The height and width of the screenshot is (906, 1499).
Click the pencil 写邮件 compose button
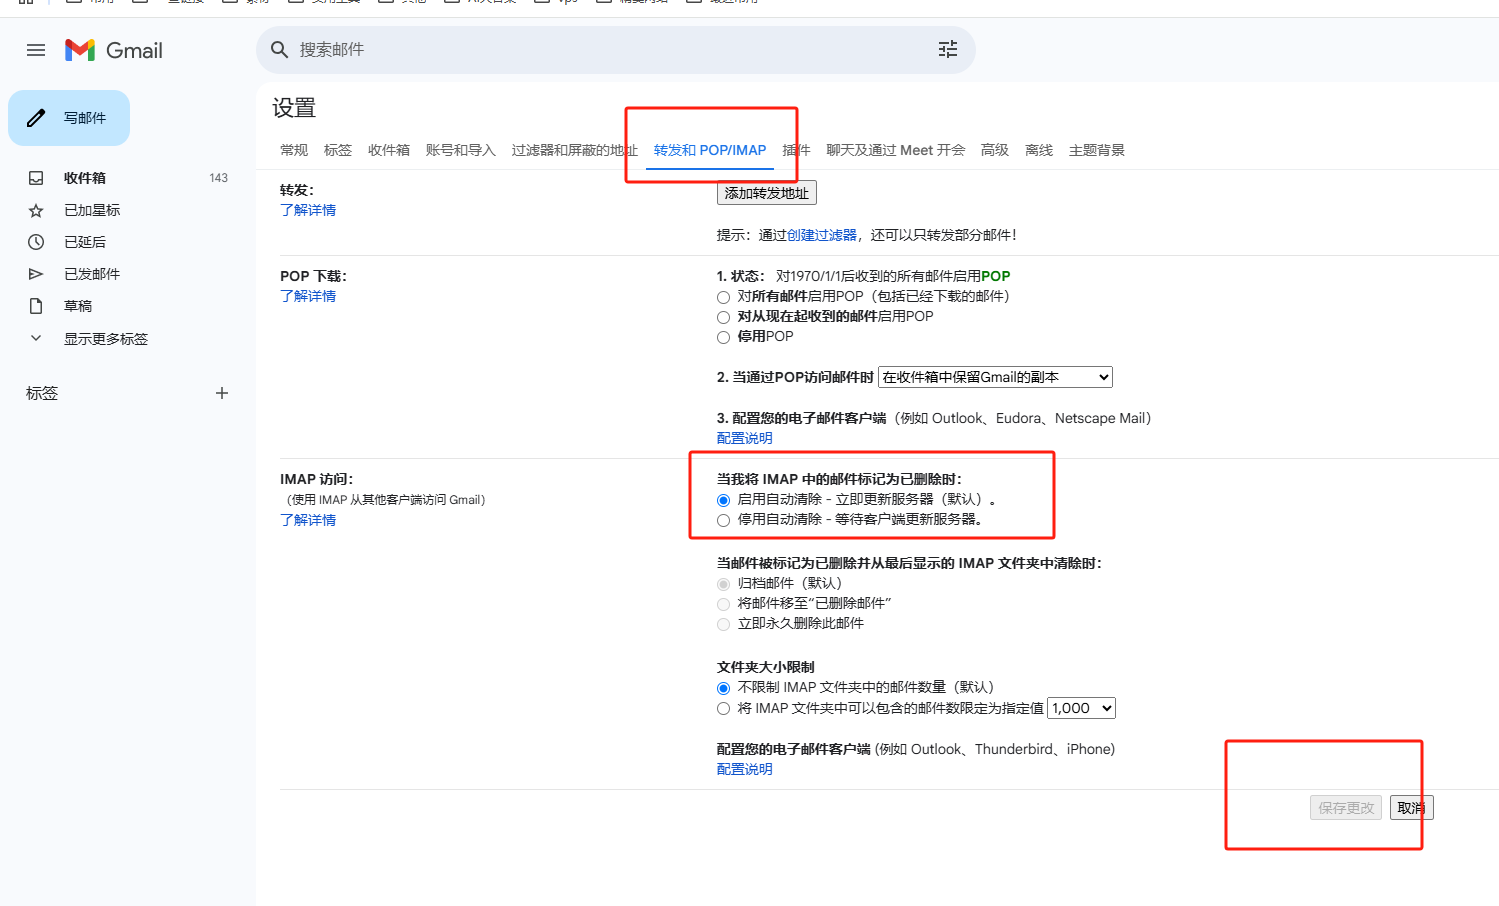click(x=69, y=118)
